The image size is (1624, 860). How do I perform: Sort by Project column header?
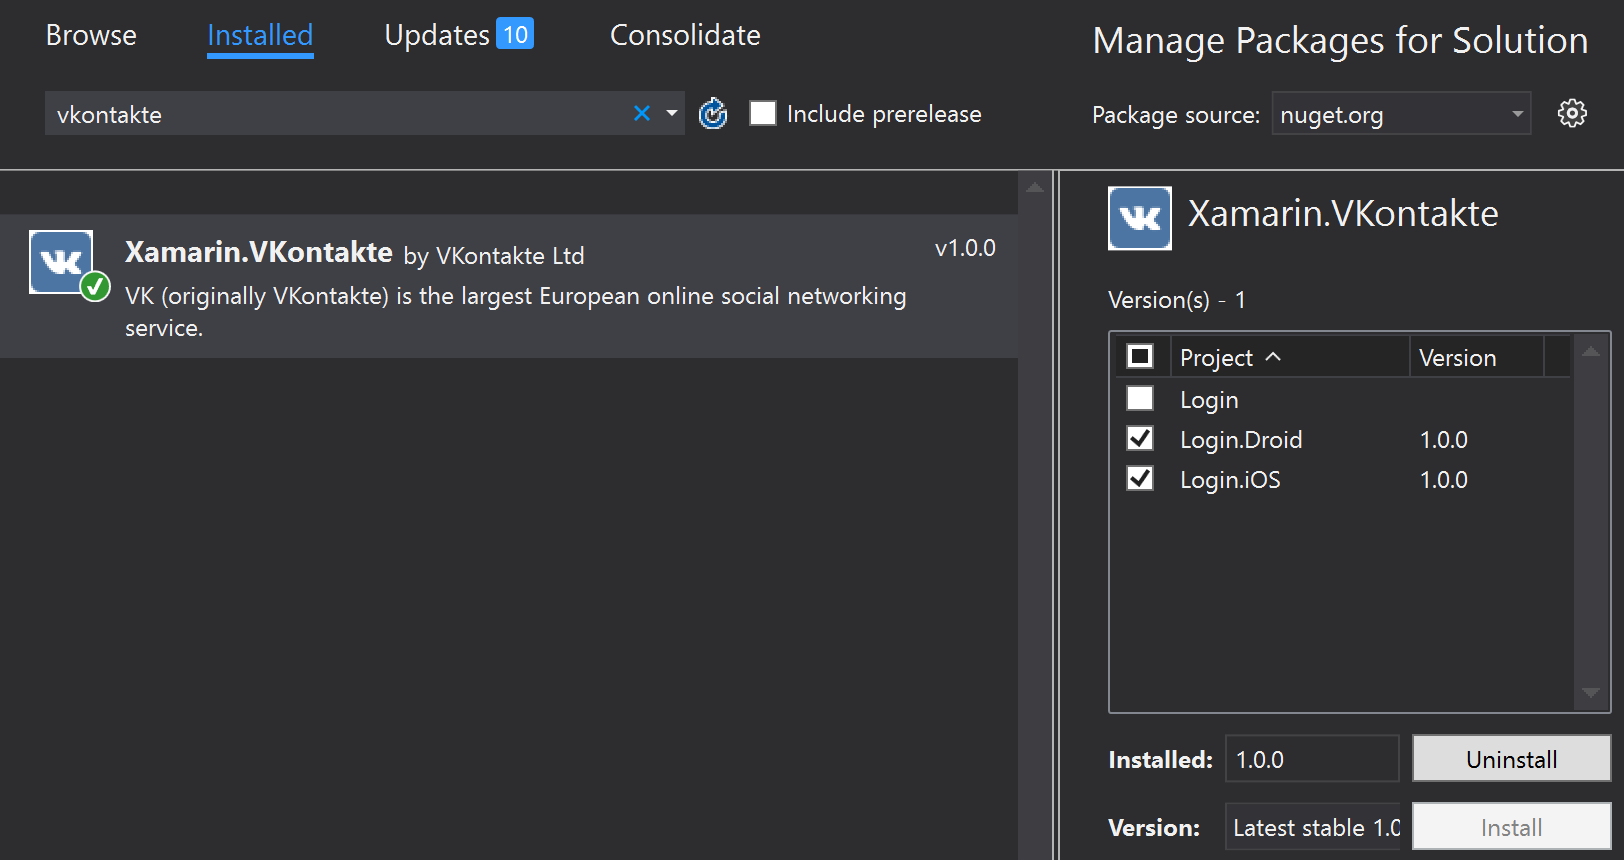point(1290,357)
